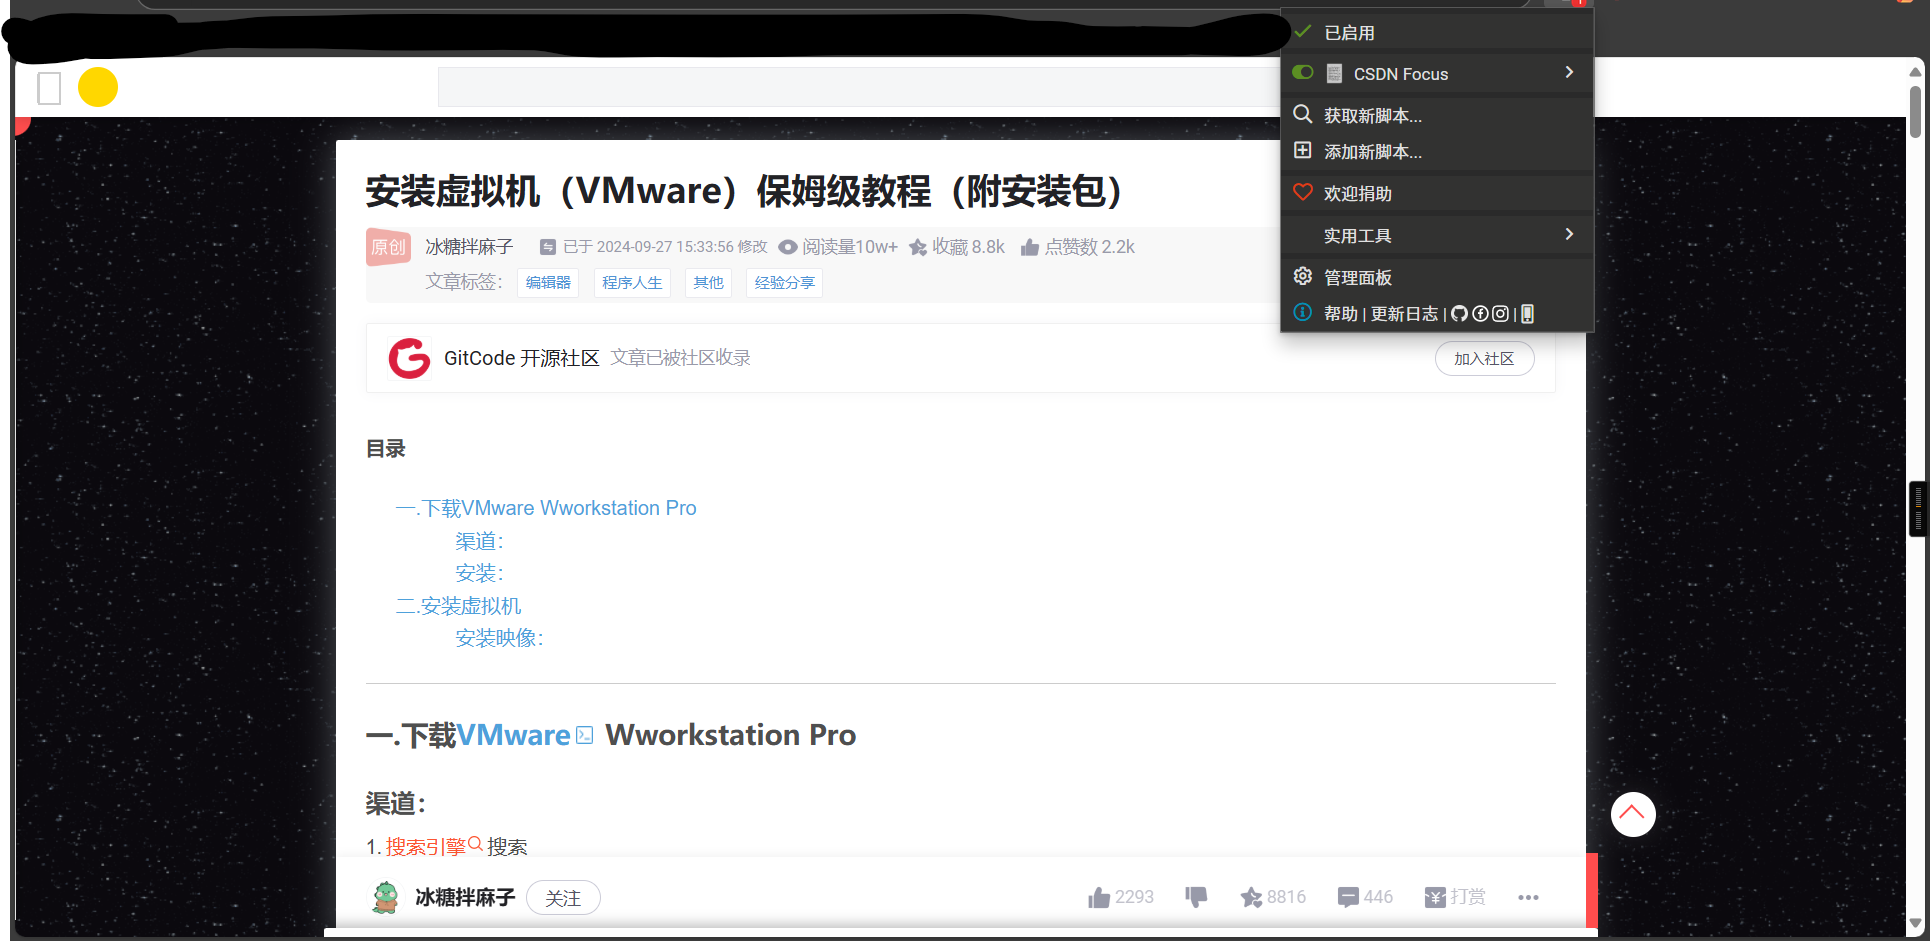Click the 原创 original badge
The image size is (1930, 941).
[x=388, y=247]
